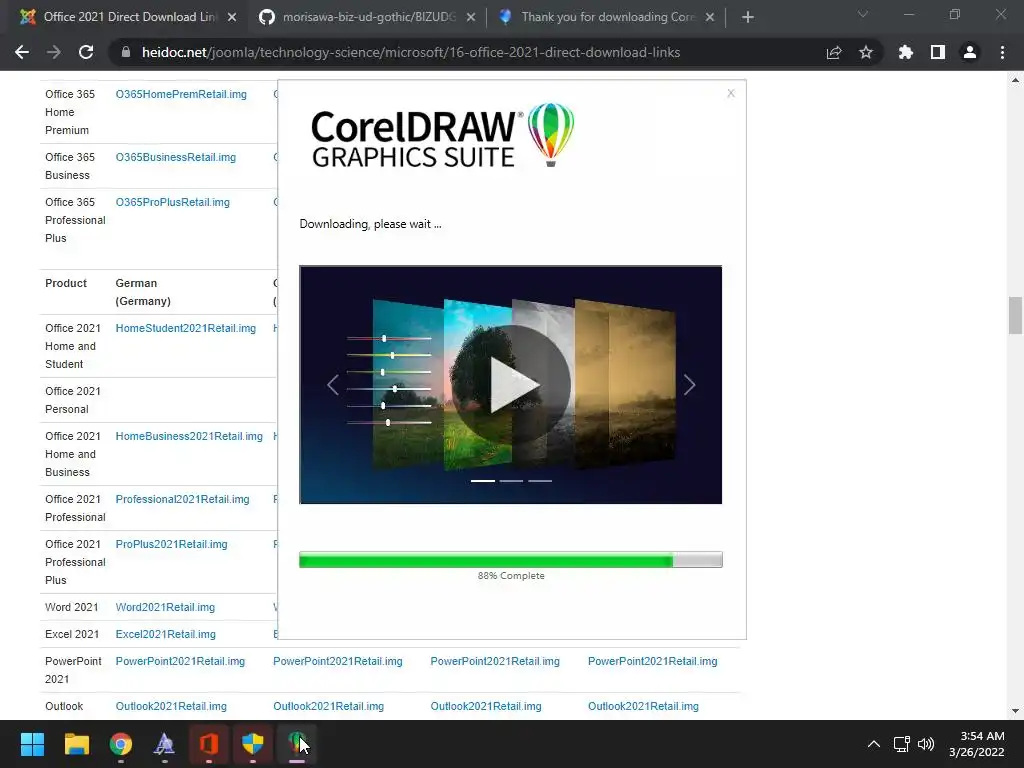Open the tab search dropdown arrow
The width and height of the screenshot is (1024, 768).
pyautogui.click(x=863, y=14)
